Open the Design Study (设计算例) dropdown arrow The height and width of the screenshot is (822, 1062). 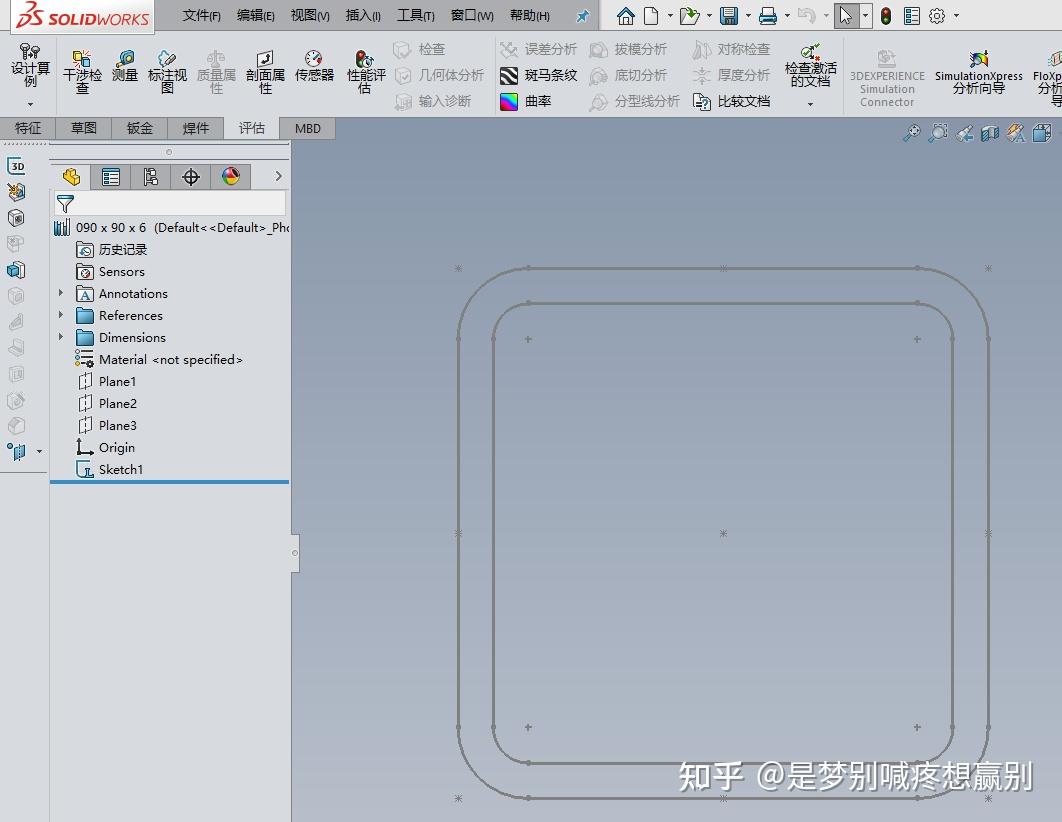pos(30,104)
